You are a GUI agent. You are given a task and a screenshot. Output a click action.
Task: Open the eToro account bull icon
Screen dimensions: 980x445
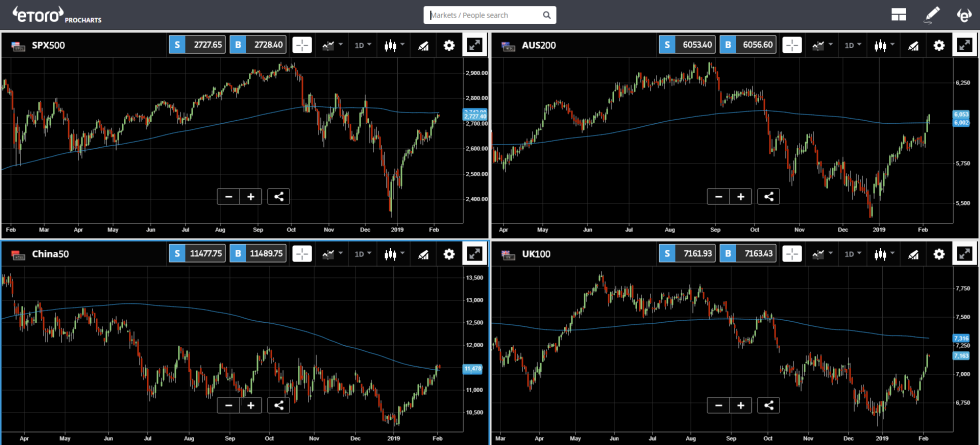963,15
